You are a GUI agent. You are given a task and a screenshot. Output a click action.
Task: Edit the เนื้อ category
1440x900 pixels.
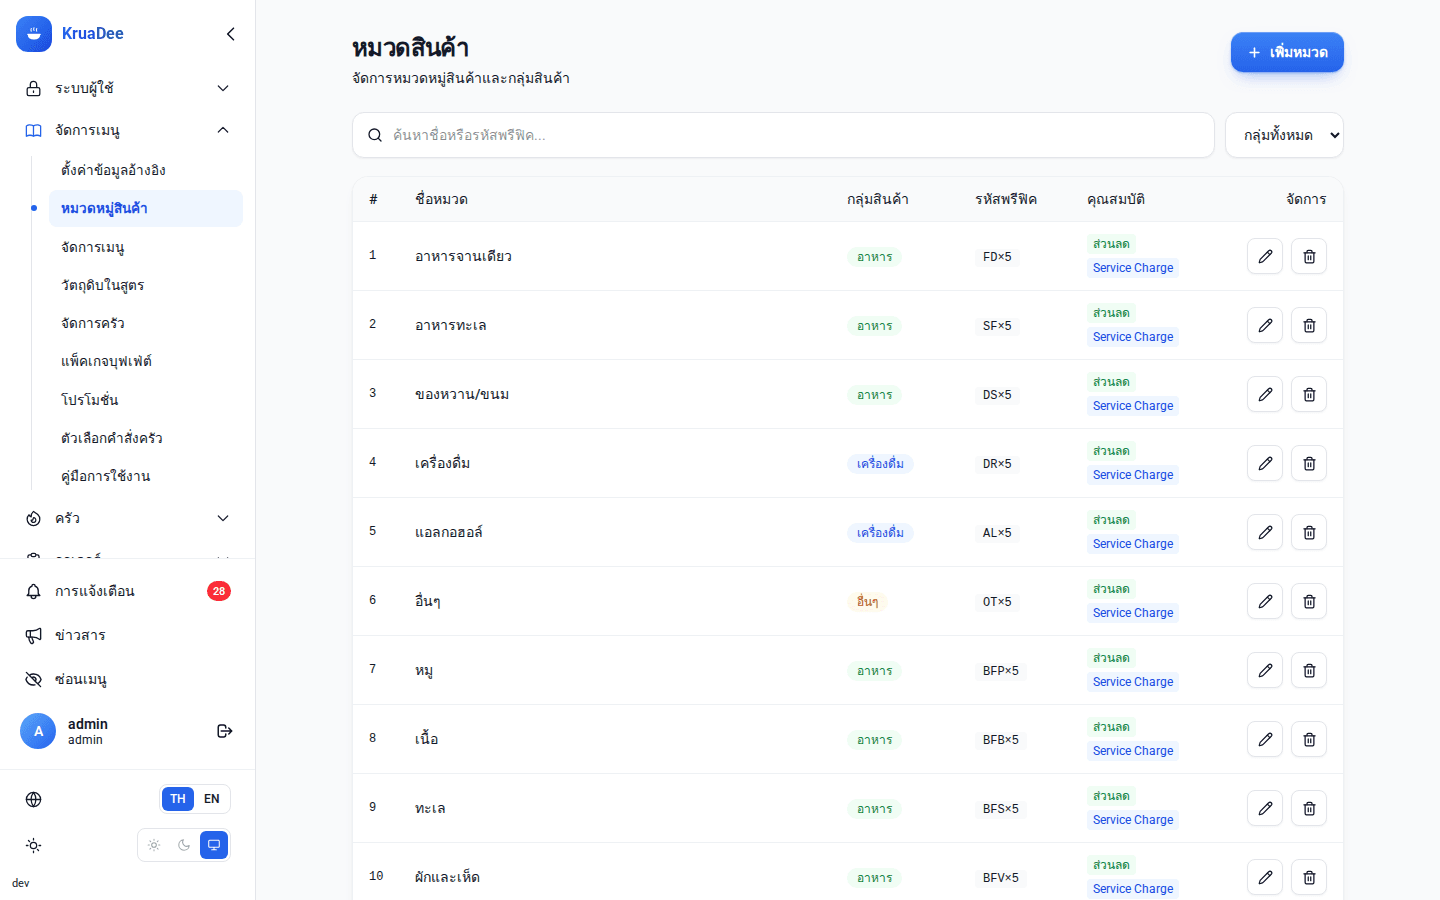[x=1265, y=740]
